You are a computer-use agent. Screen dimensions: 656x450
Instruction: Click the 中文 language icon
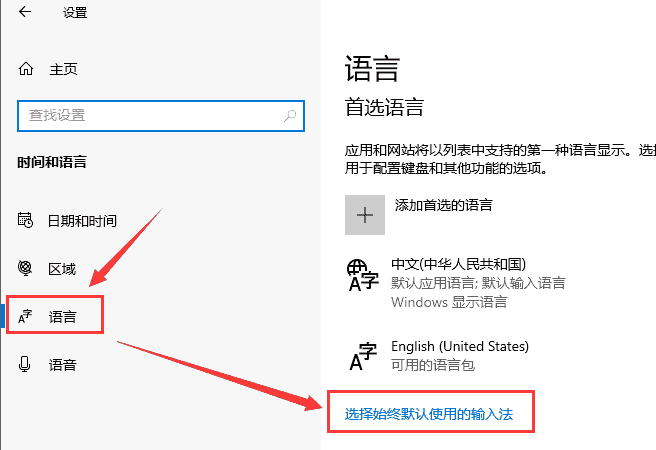click(x=363, y=275)
